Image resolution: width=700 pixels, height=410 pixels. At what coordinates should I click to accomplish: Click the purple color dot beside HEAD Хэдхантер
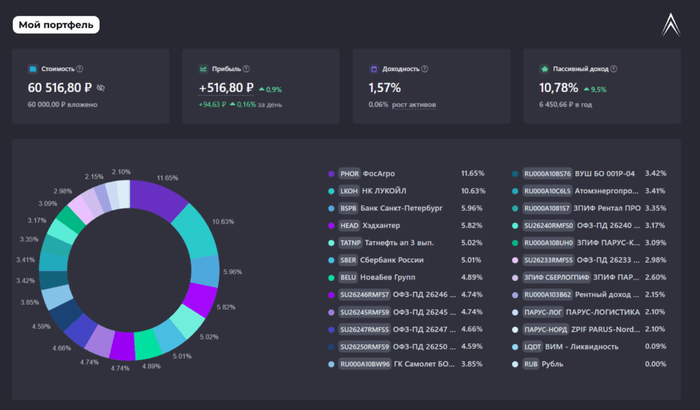click(331, 225)
